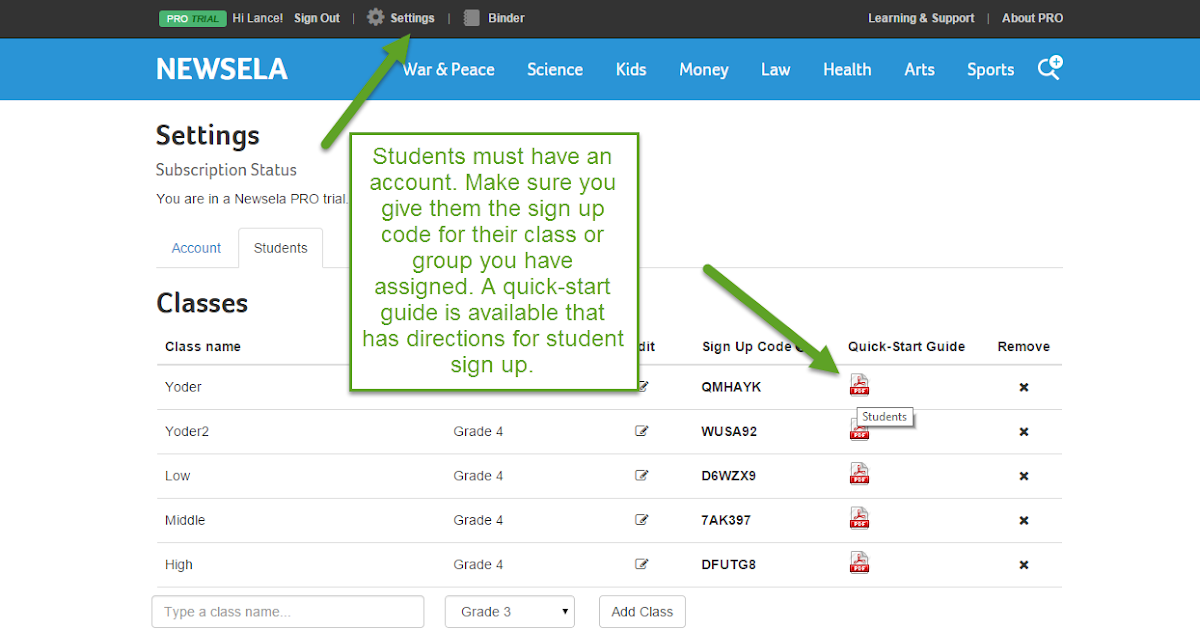
Task: Edit the Low class
Action: [x=642, y=475]
